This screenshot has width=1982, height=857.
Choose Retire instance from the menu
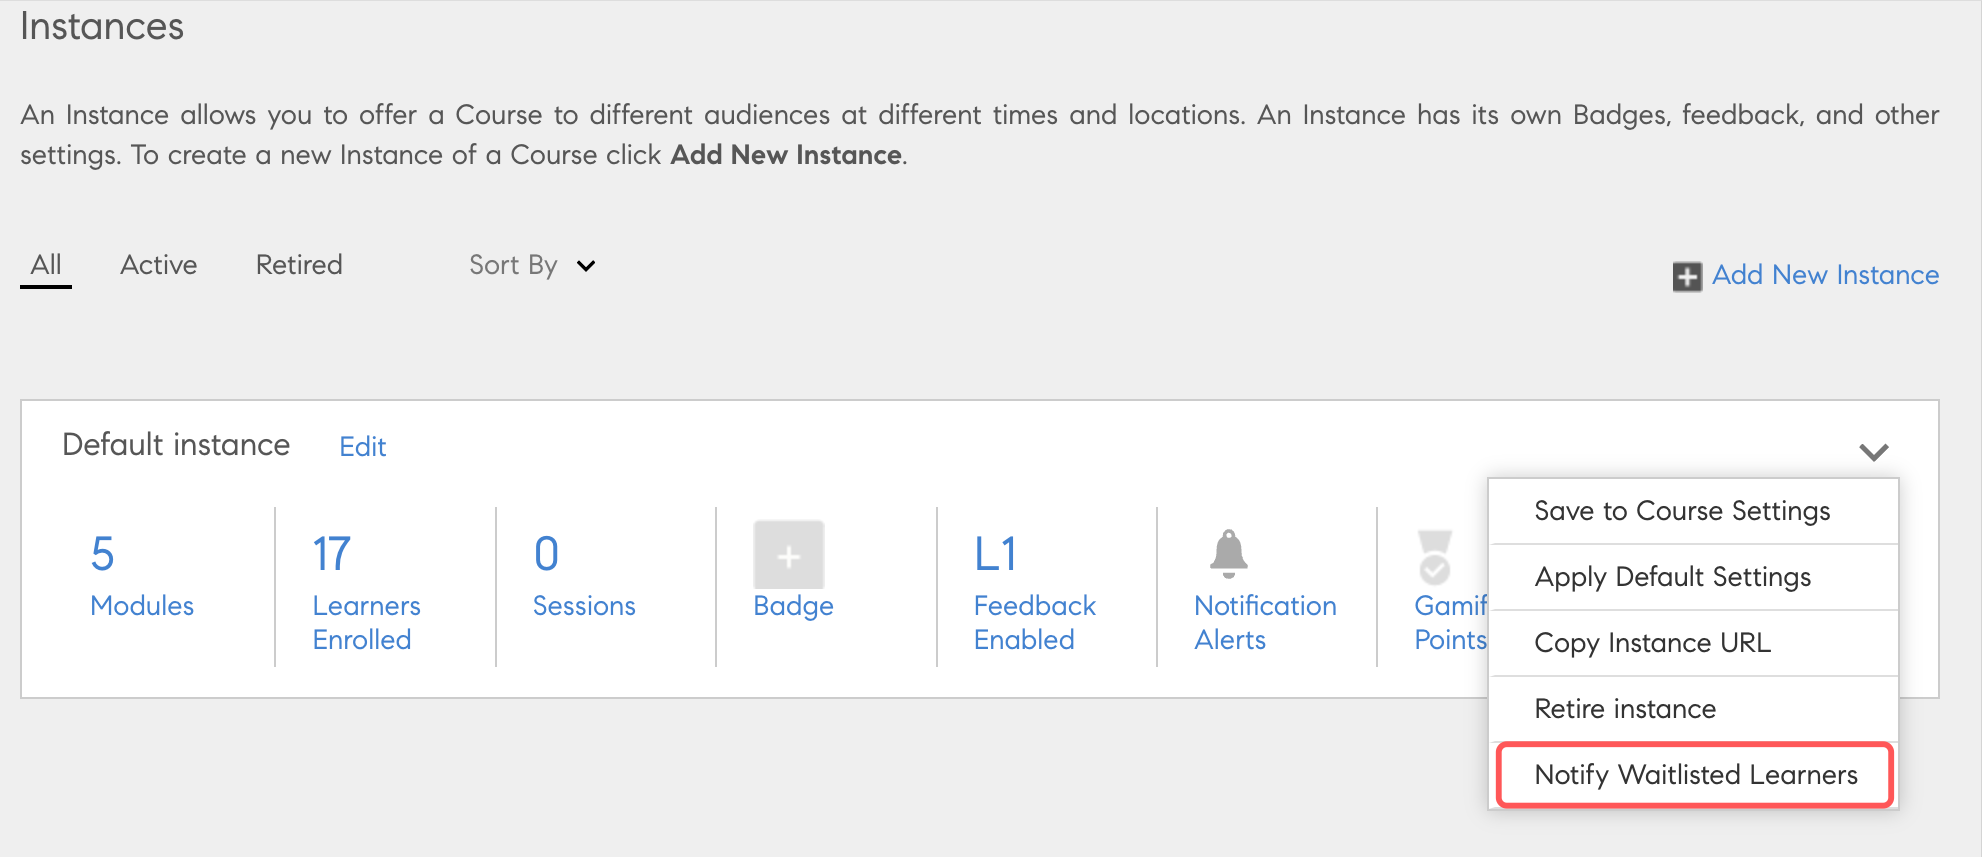(x=1625, y=709)
